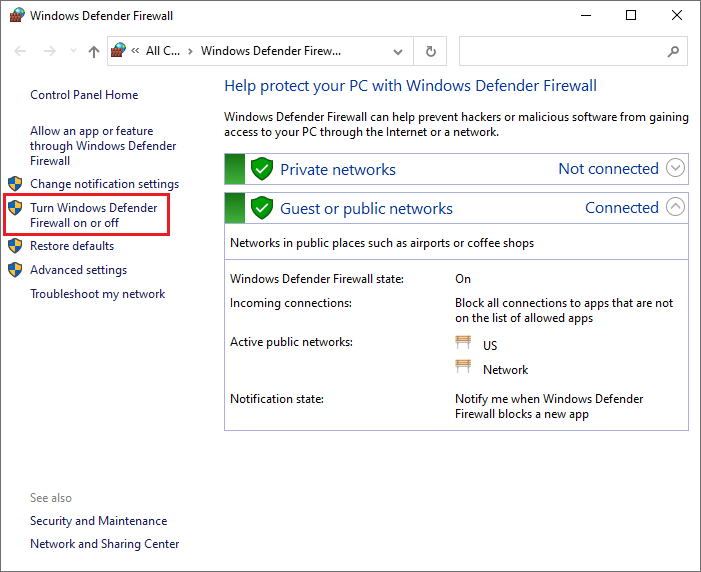Open Network and Sharing Center link
This screenshot has height=572, width=701.
click(105, 544)
